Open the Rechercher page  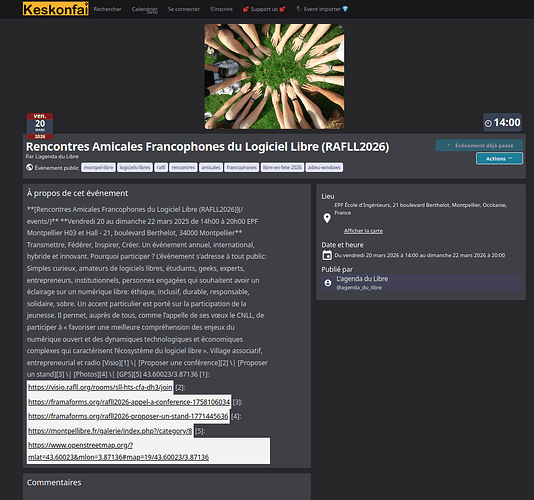(x=108, y=9)
